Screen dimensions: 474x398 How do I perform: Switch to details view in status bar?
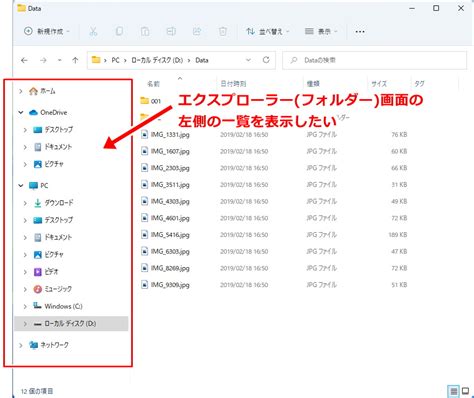pos(454,391)
